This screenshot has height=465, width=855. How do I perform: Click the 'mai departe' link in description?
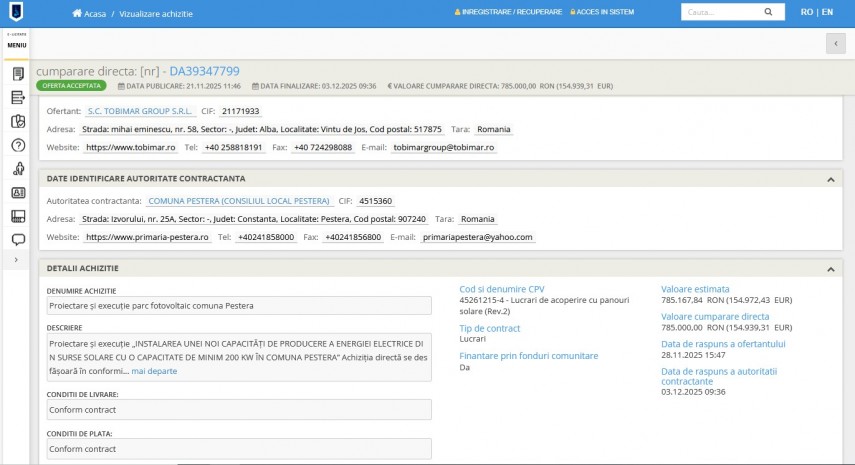click(x=154, y=371)
